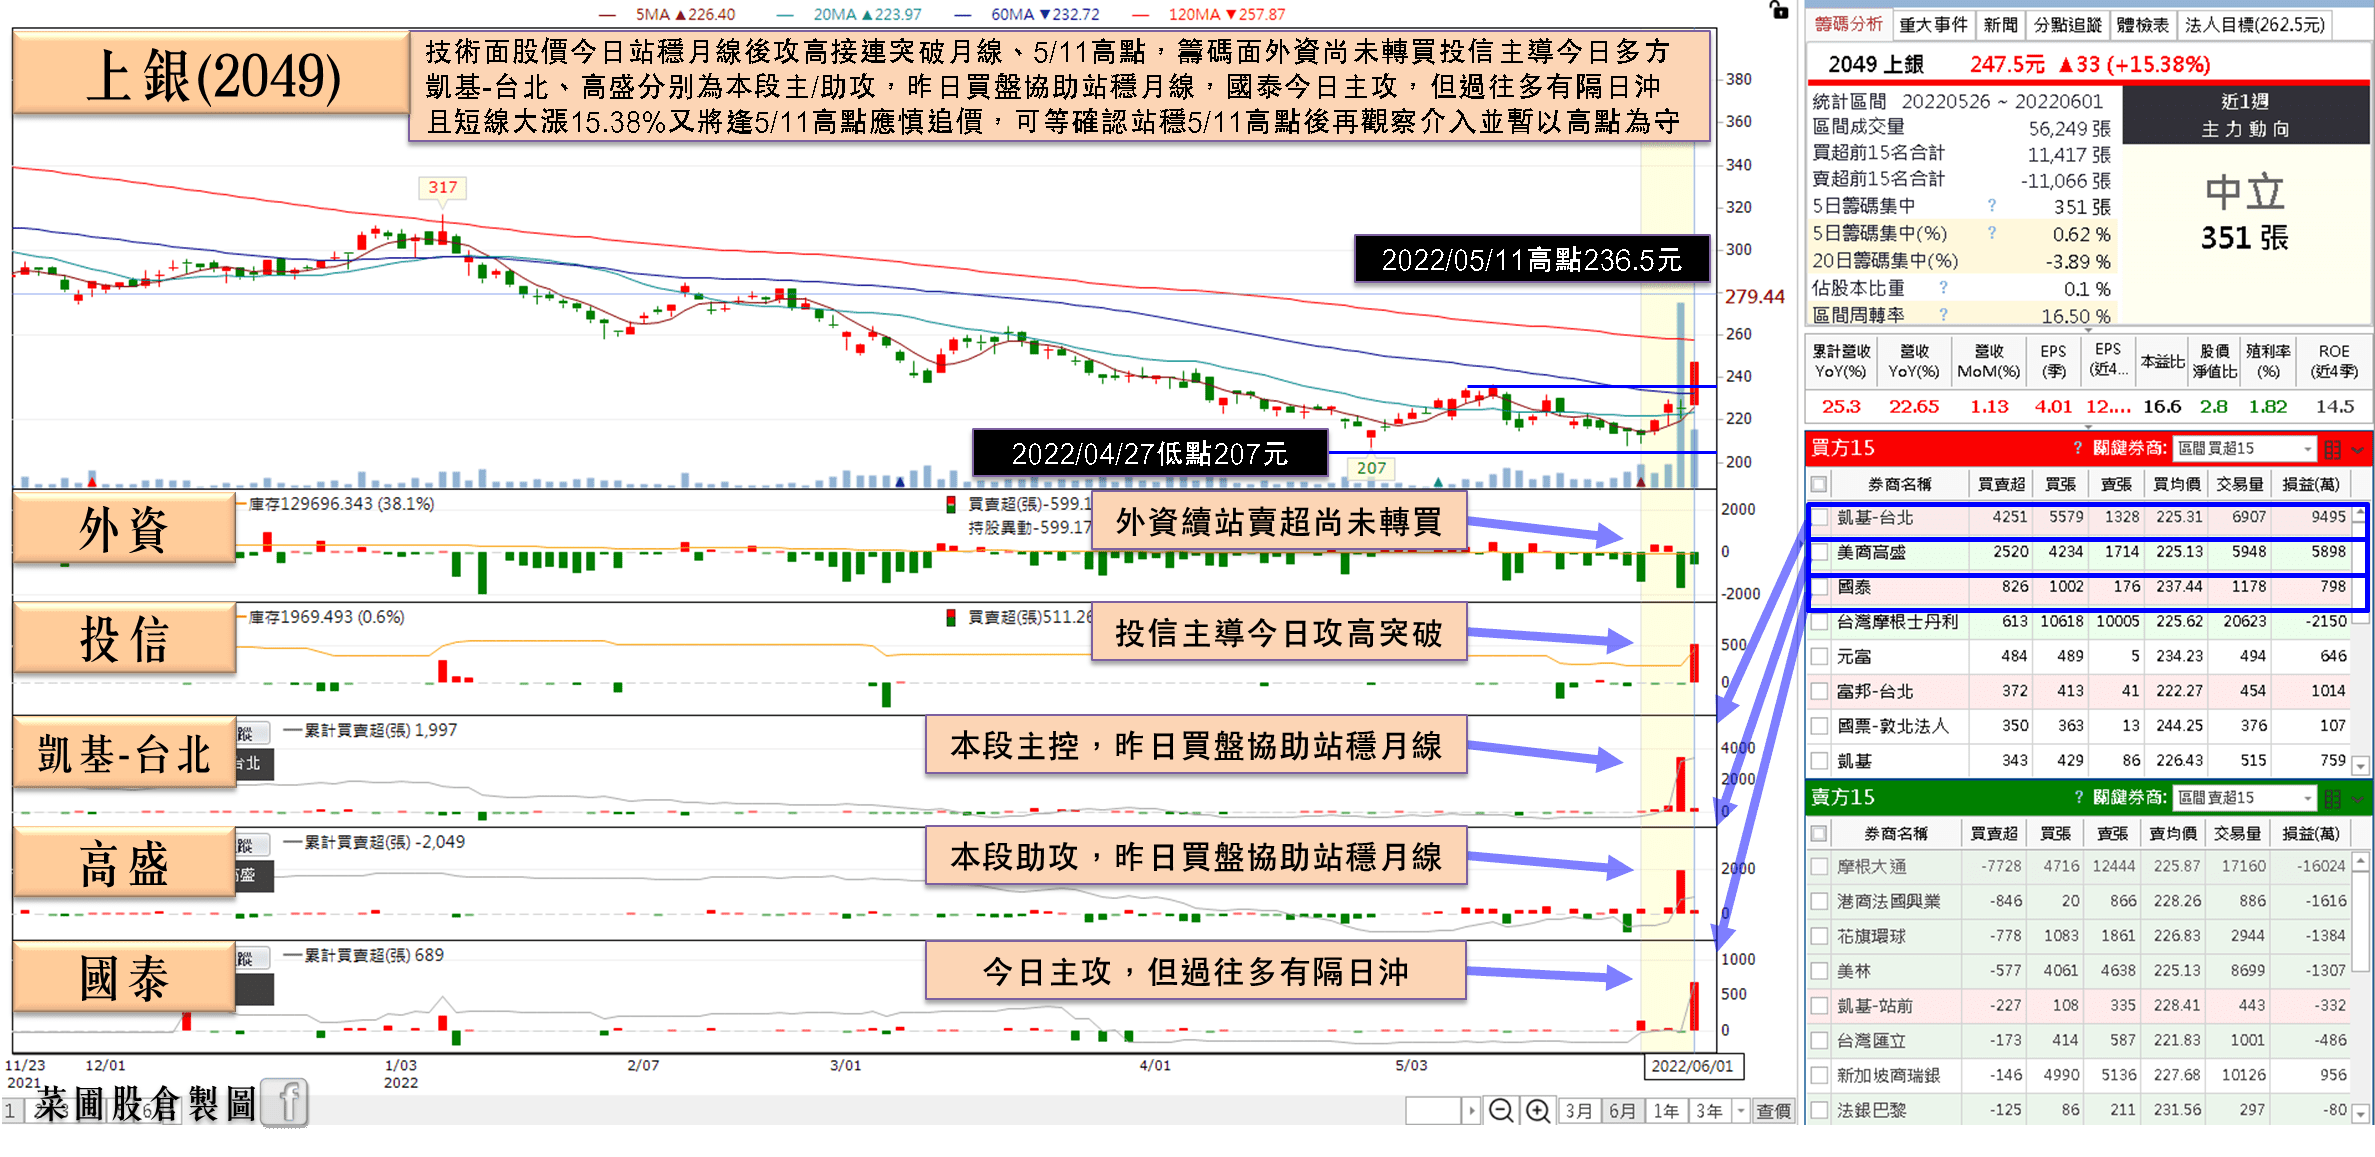Screen dimensions: 2375x1157
Task: Toggle the select-all checkbox in 買方15 table header
Action: point(1819,484)
